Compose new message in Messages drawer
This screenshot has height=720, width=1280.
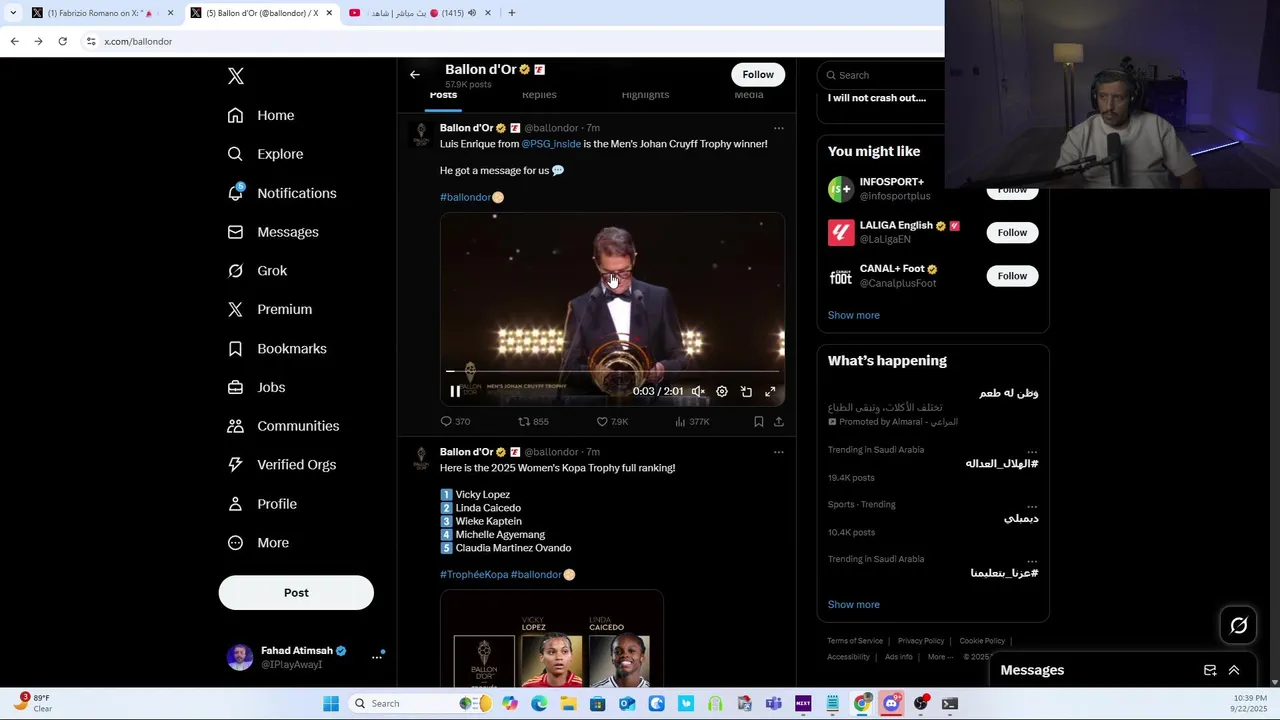click(x=1210, y=670)
